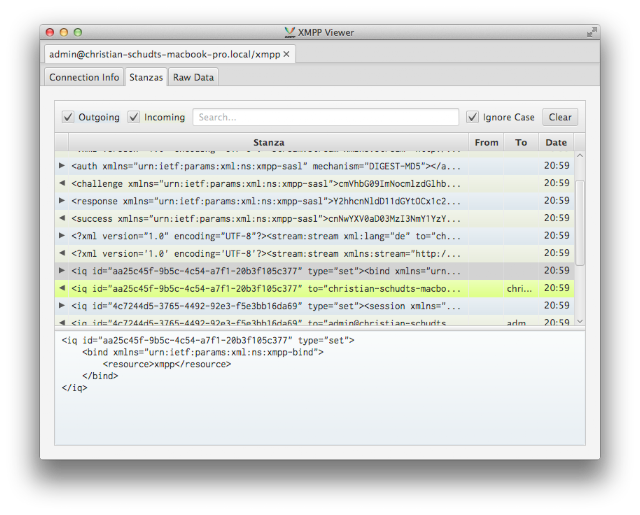Click the 20:59 date of the session iq row
This screenshot has height=515, width=640.
tap(556, 306)
